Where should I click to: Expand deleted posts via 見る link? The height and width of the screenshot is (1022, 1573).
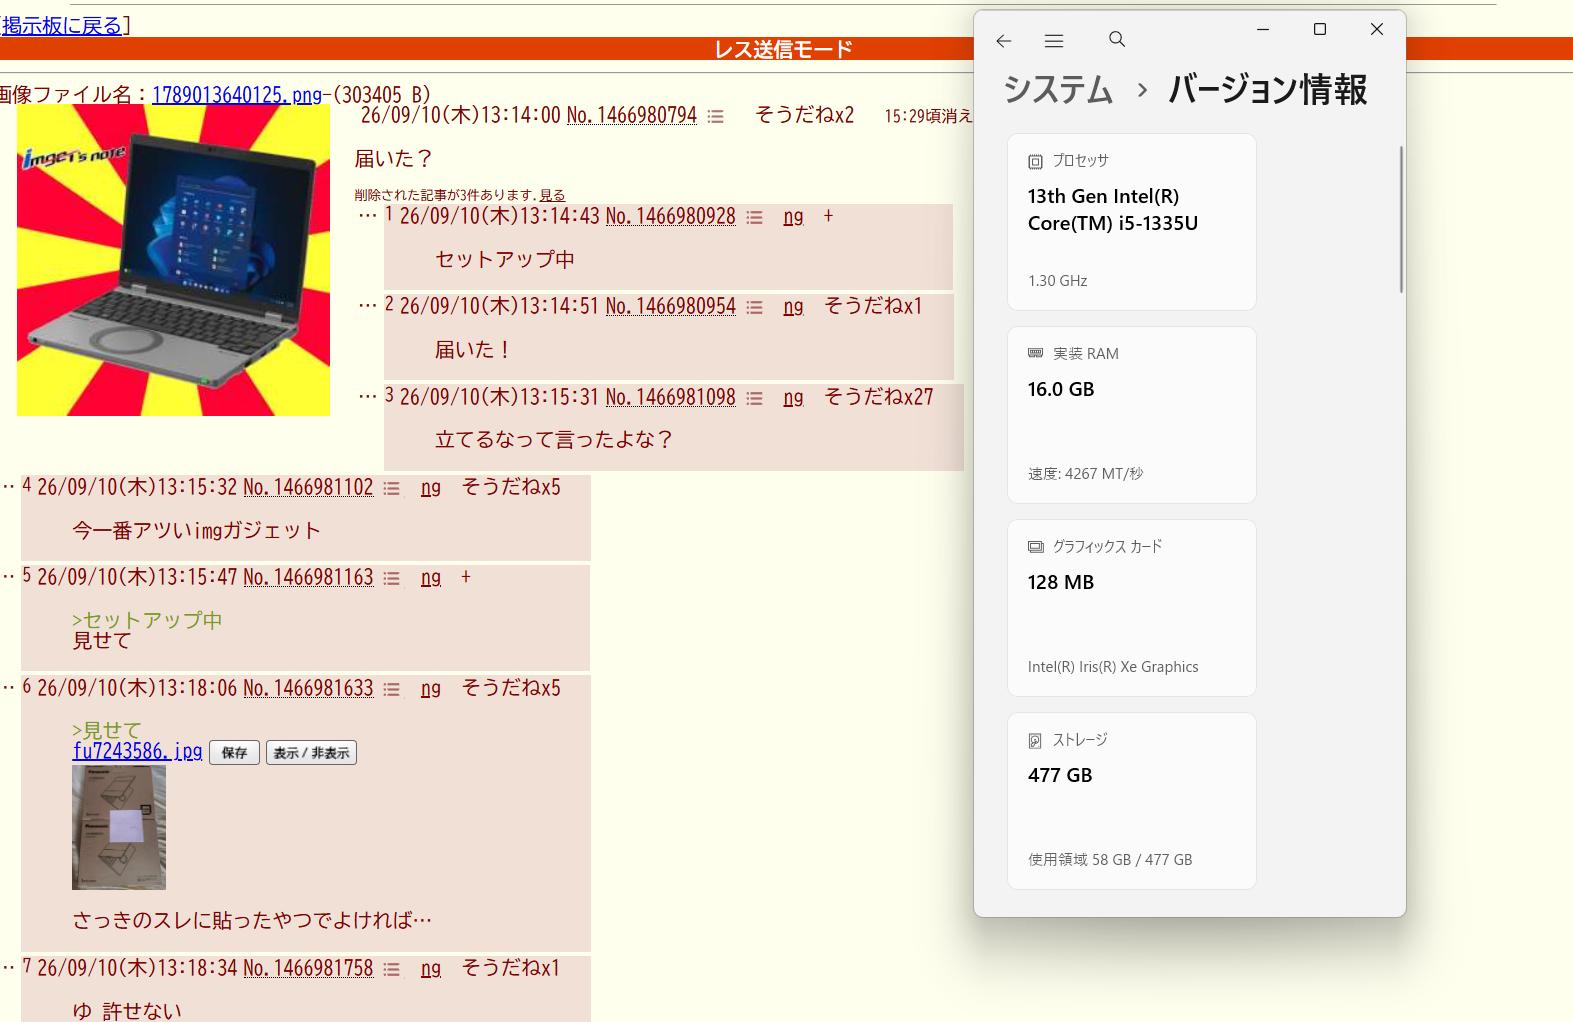click(x=552, y=195)
